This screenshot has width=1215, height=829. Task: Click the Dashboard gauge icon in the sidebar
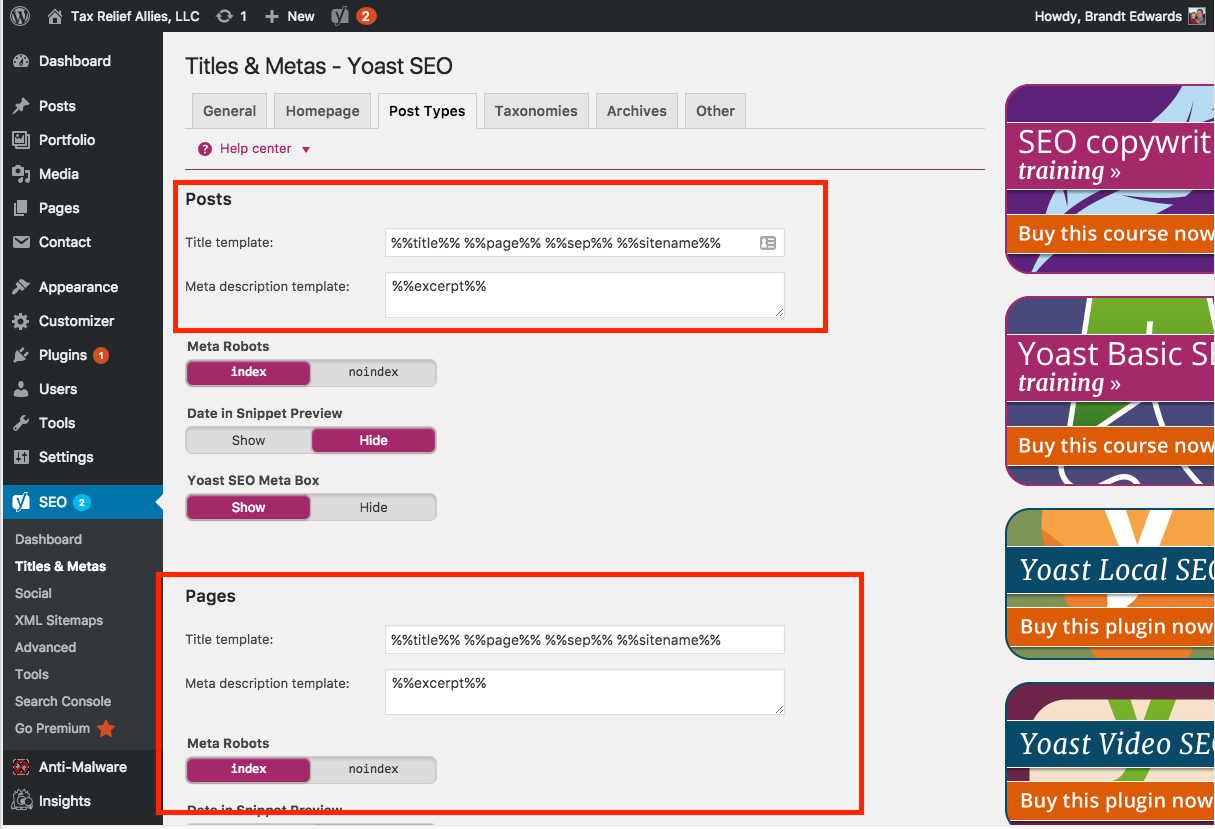[21, 61]
